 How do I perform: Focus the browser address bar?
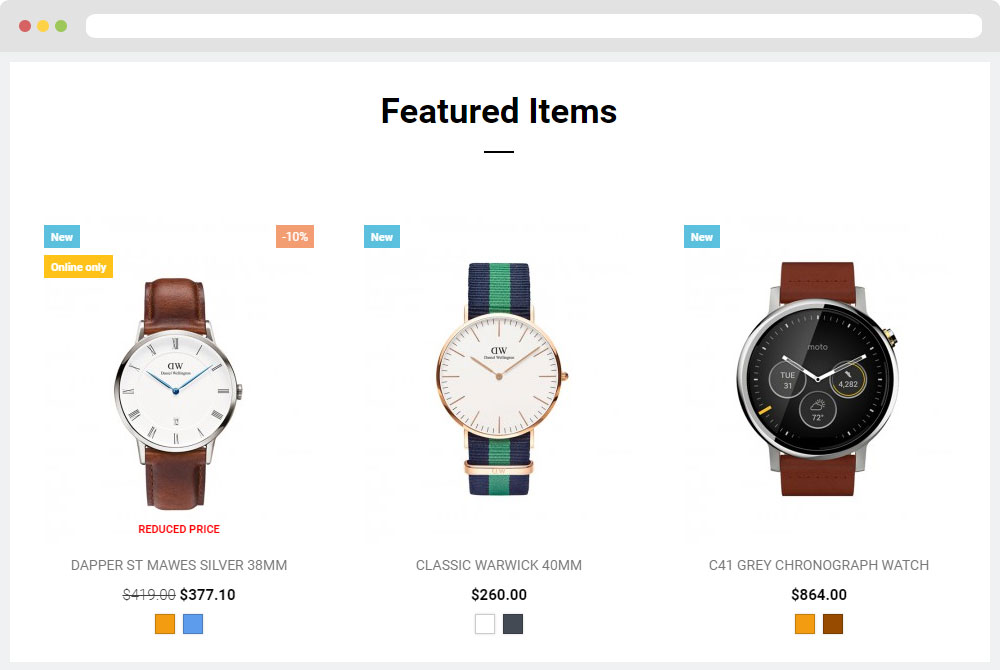[x=534, y=26]
